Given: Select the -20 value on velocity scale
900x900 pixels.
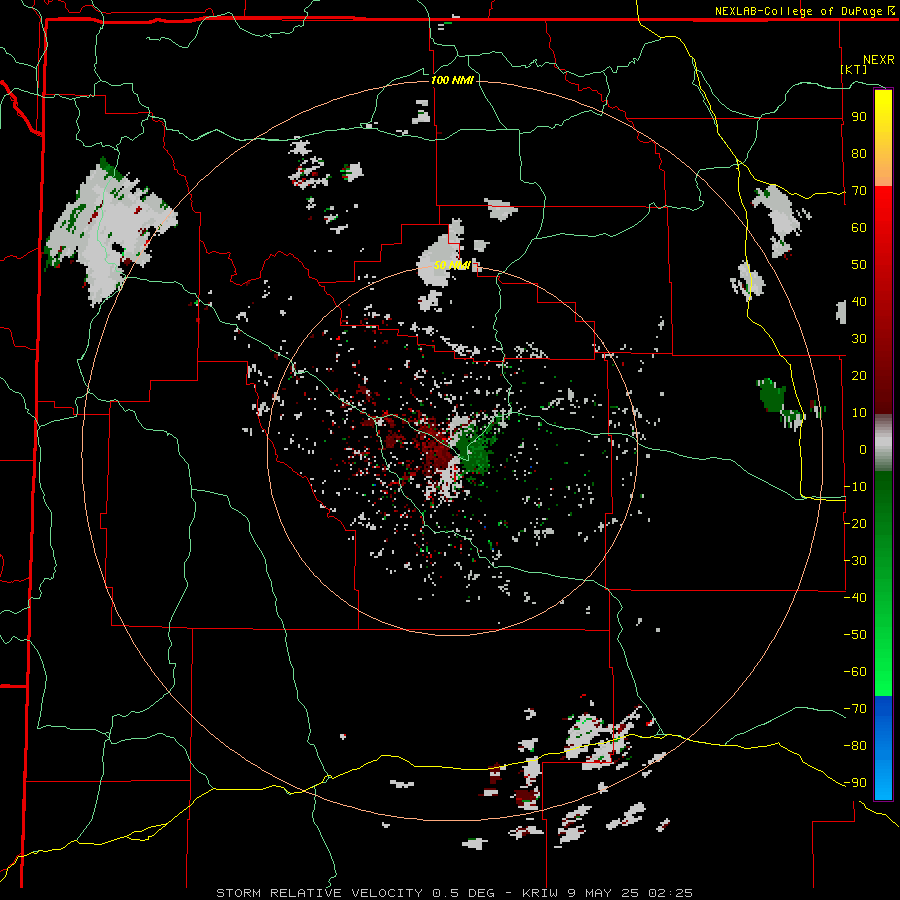Looking at the screenshot, I should (855, 523).
